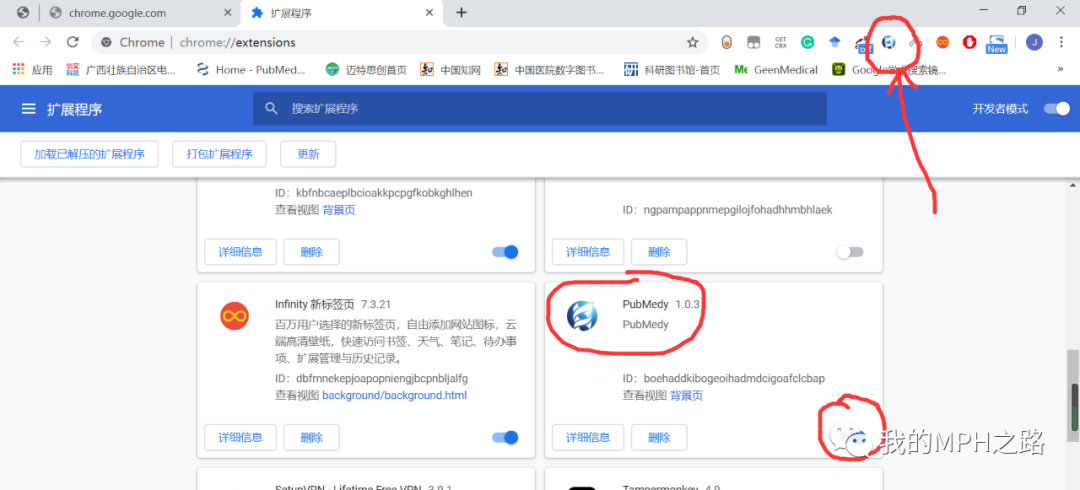This screenshot has width=1080, height=490.
Task: Show hidden bookmarks with the » chevron
Action: [x=1060, y=69]
